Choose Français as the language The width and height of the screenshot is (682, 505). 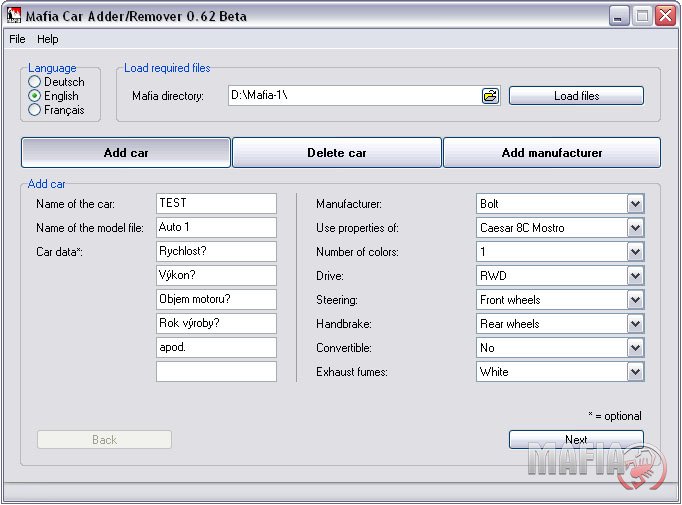coord(35,110)
